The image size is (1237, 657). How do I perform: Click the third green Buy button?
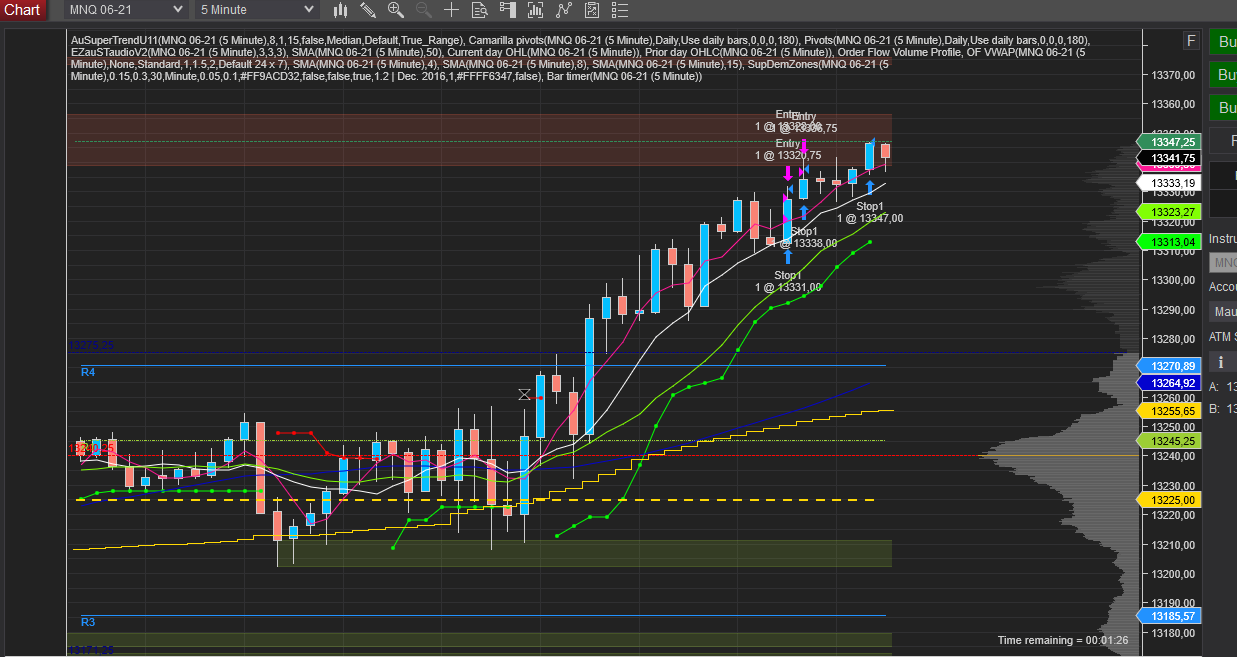coord(1222,108)
